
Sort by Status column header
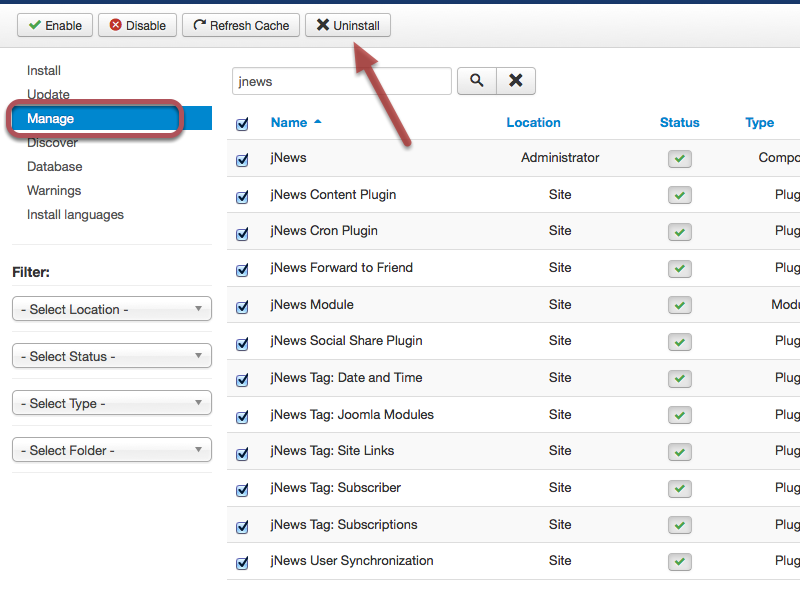click(x=680, y=122)
